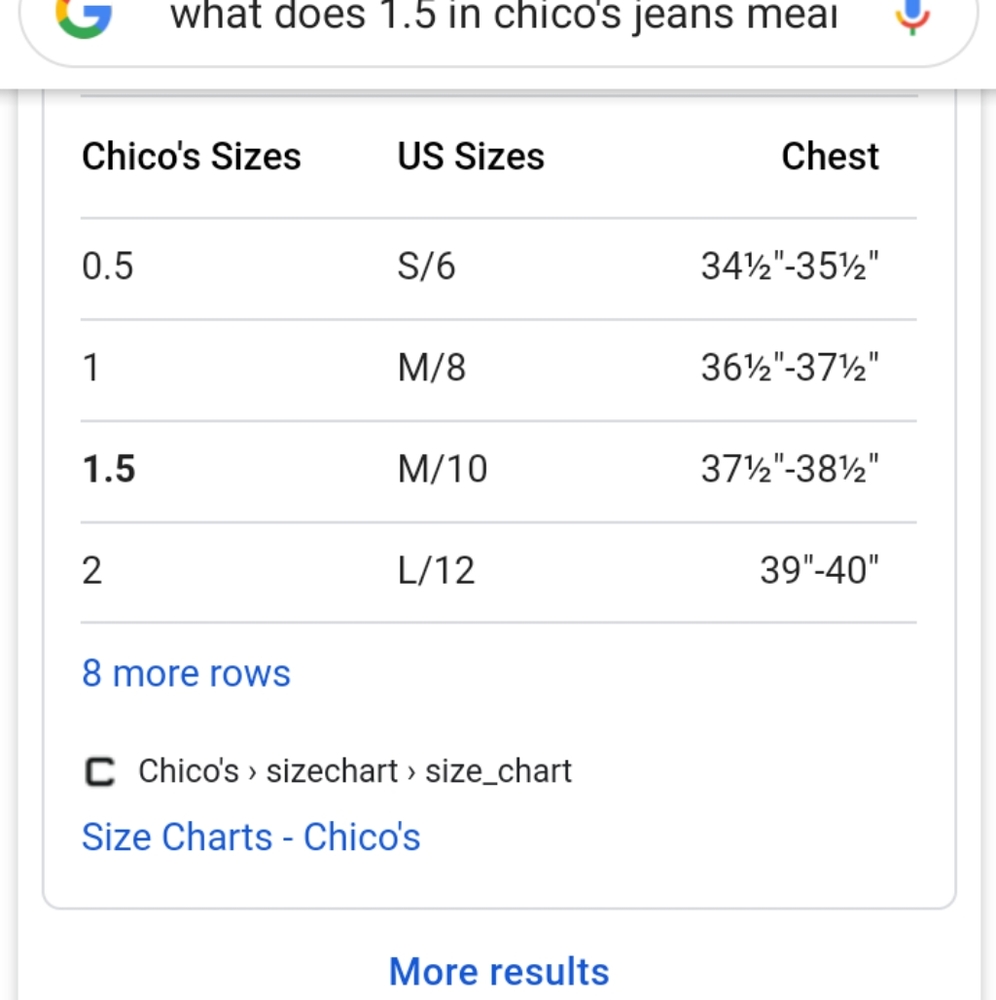Click the M/8 US size cell
This screenshot has height=1000, width=996.
click(x=432, y=369)
